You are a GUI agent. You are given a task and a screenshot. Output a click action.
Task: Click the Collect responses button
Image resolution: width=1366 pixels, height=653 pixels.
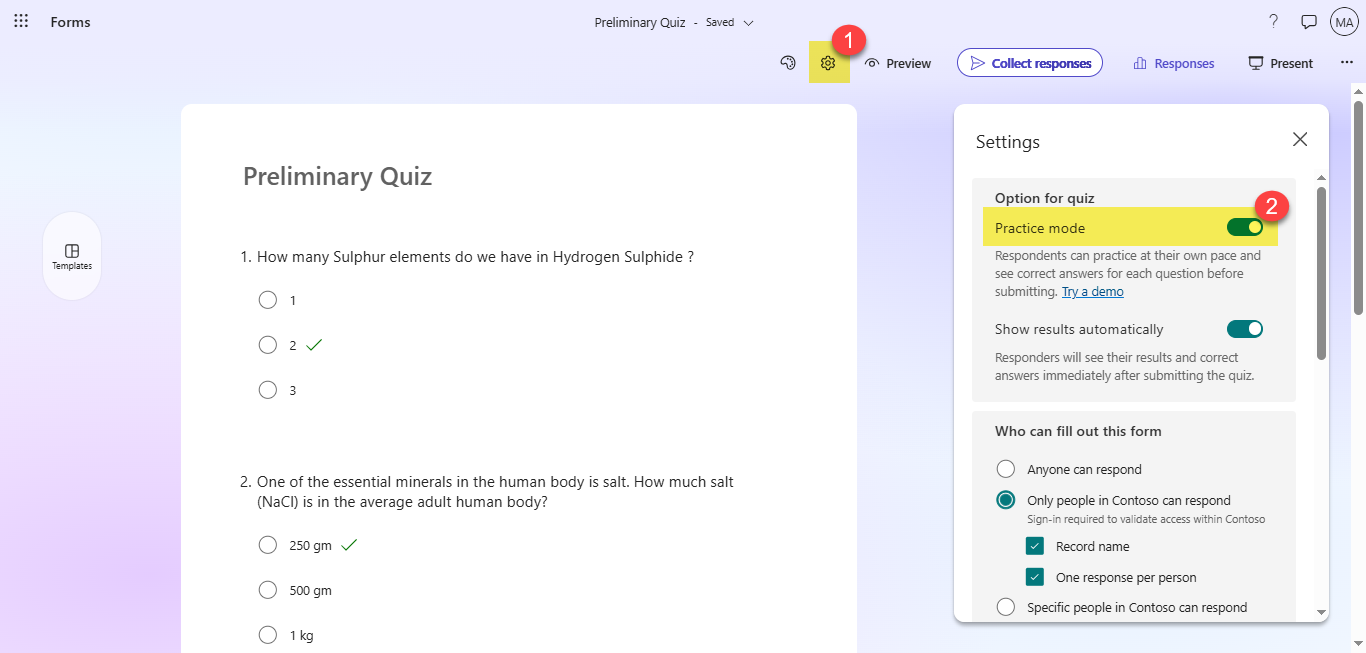coord(1030,63)
